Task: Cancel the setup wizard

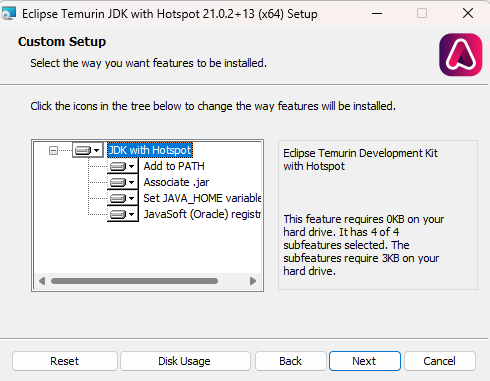Action: (440, 361)
